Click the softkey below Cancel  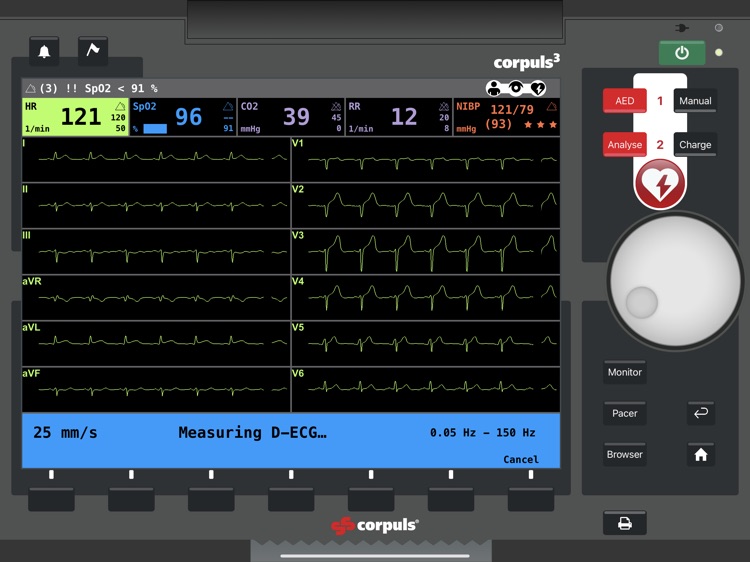tap(530, 499)
